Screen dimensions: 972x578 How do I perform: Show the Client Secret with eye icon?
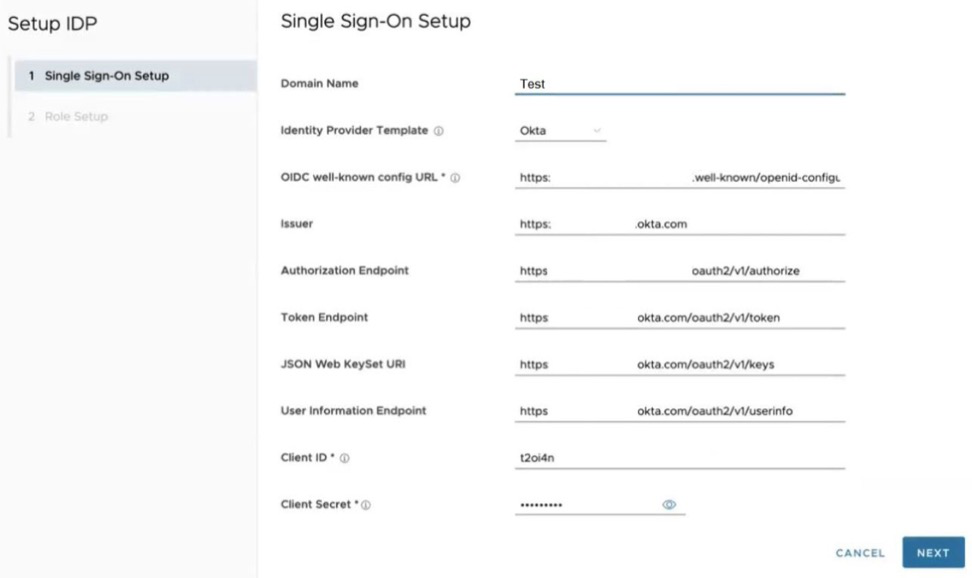pos(669,505)
